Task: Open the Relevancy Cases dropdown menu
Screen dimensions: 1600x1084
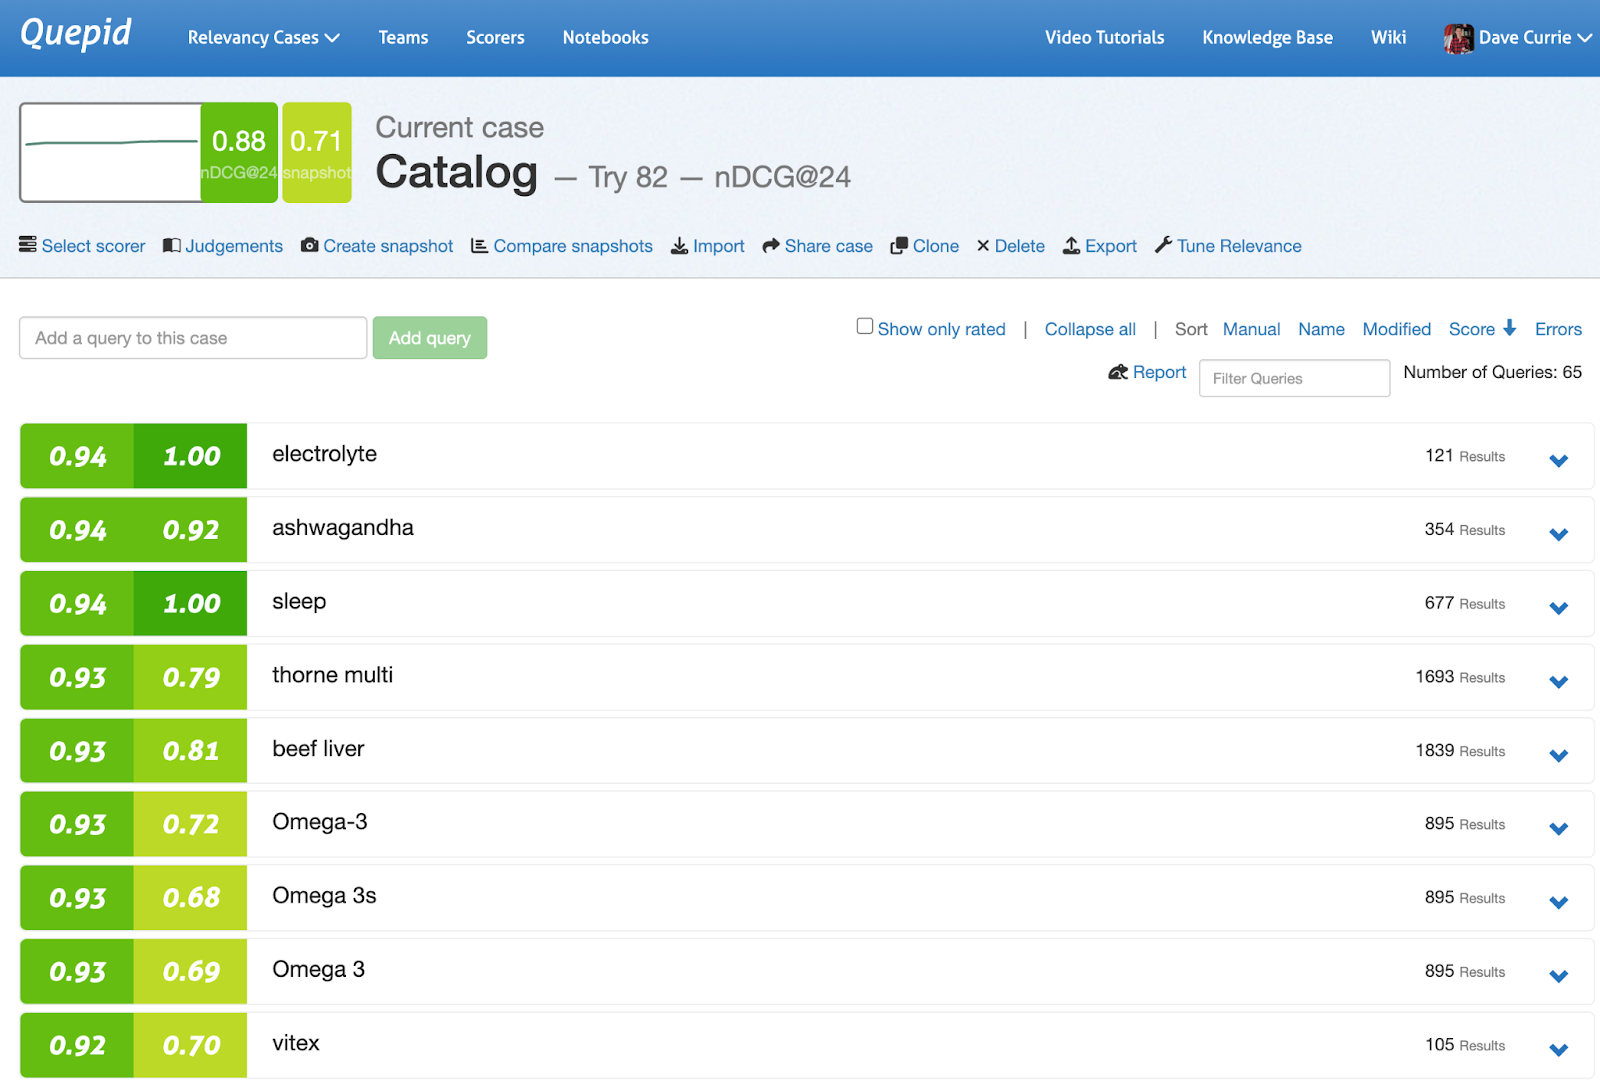Action: (x=263, y=38)
